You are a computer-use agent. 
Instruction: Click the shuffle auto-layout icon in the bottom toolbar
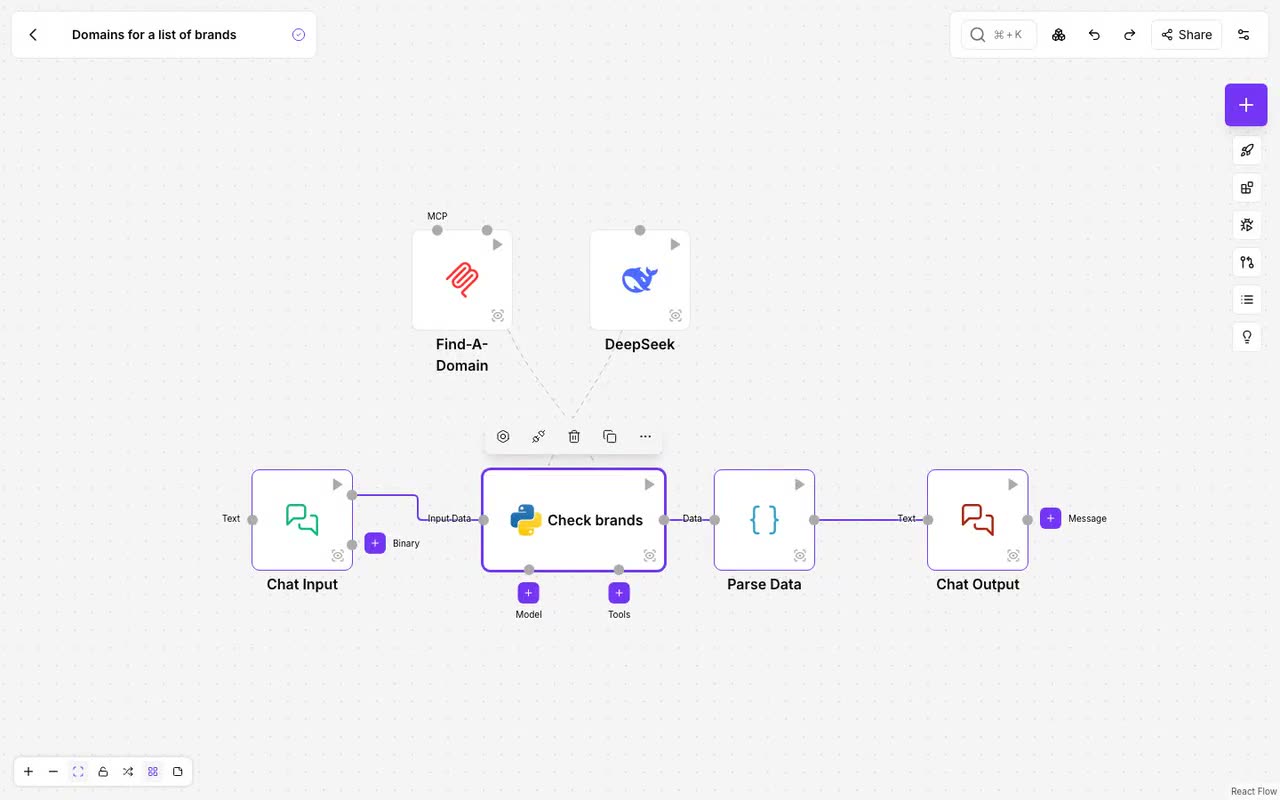128,772
